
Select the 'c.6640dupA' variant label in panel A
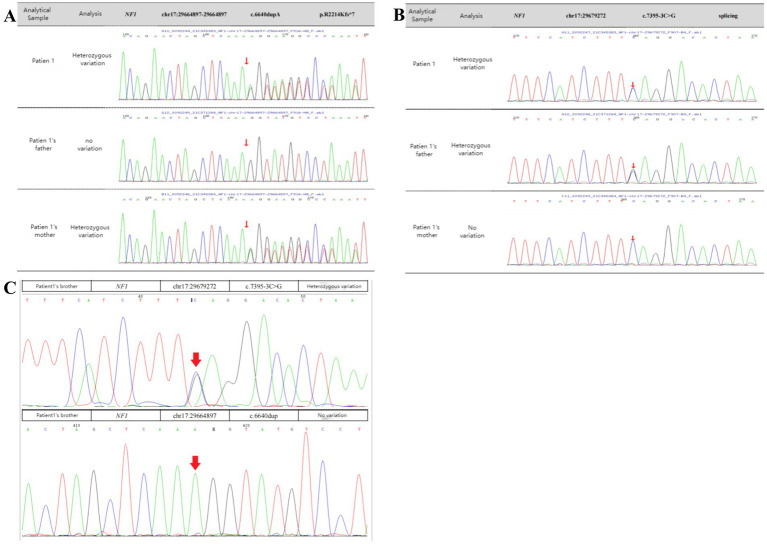coord(265,15)
